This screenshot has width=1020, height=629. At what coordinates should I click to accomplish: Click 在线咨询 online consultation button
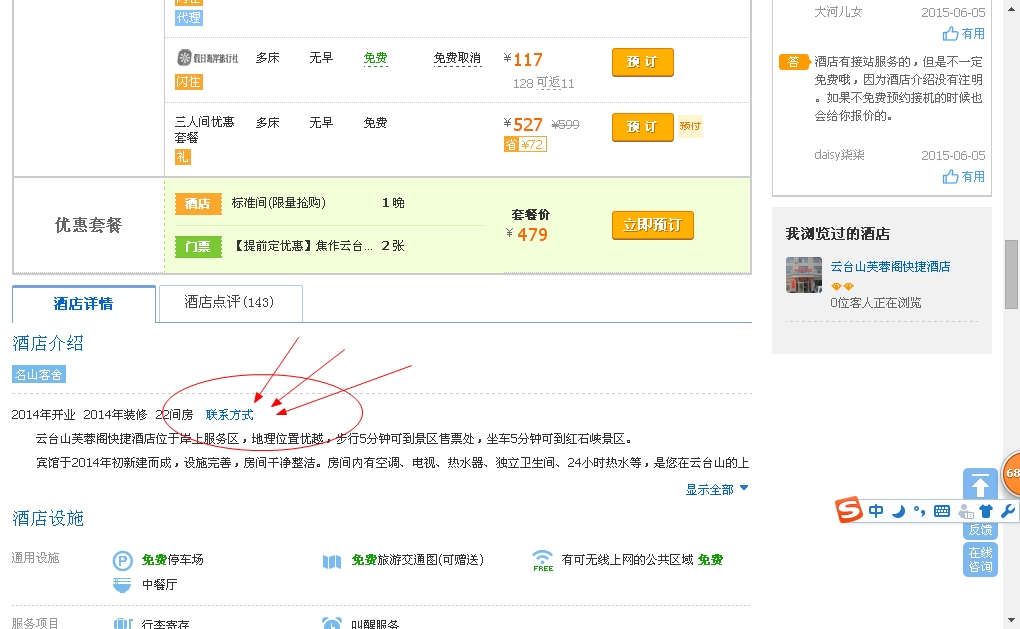coord(980,560)
